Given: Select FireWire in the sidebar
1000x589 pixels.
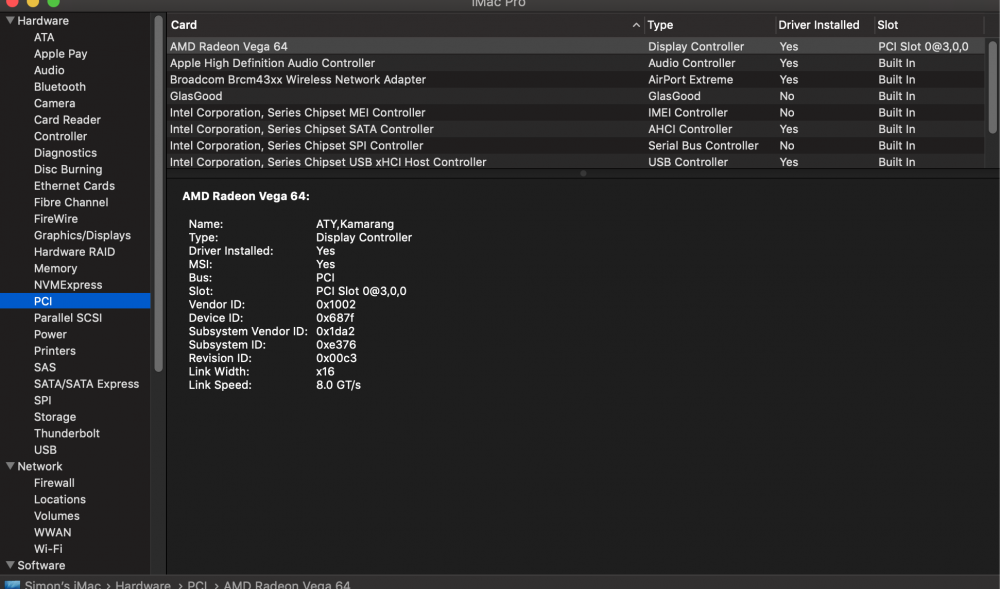Looking at the screenshot, I should (55, 219).
